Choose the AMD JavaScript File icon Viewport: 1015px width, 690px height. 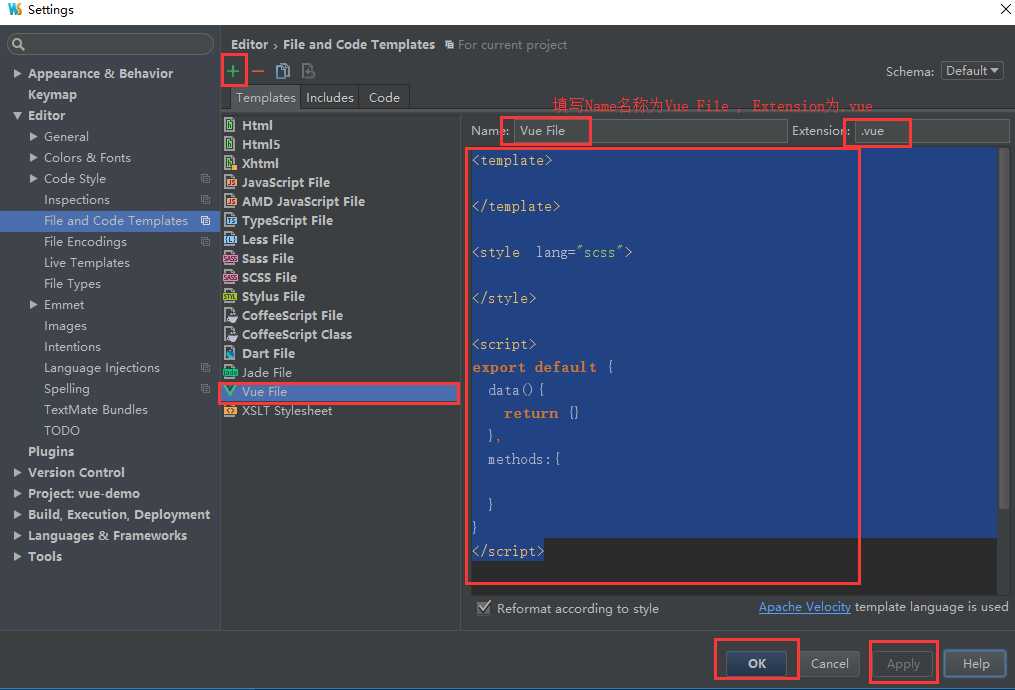click(x=230, y=201)
